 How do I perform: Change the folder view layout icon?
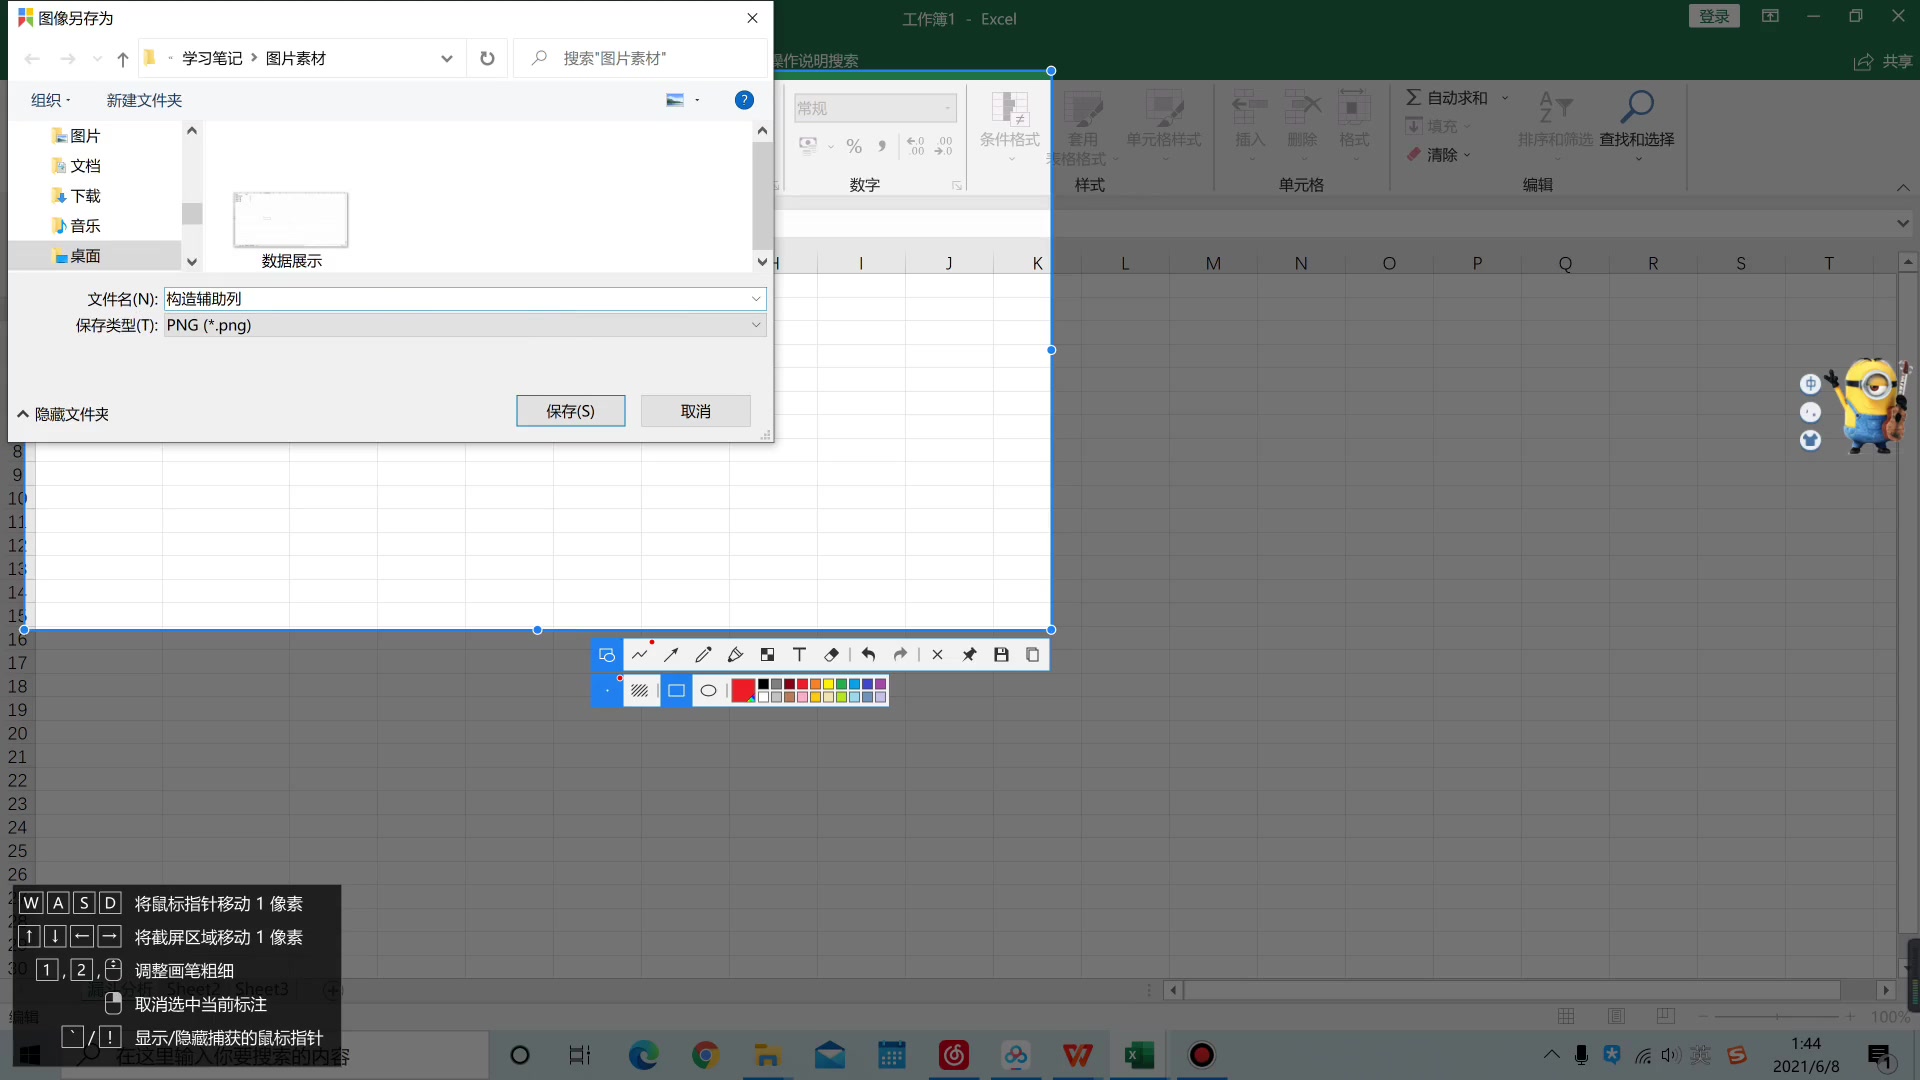click(x=675, y=100)
